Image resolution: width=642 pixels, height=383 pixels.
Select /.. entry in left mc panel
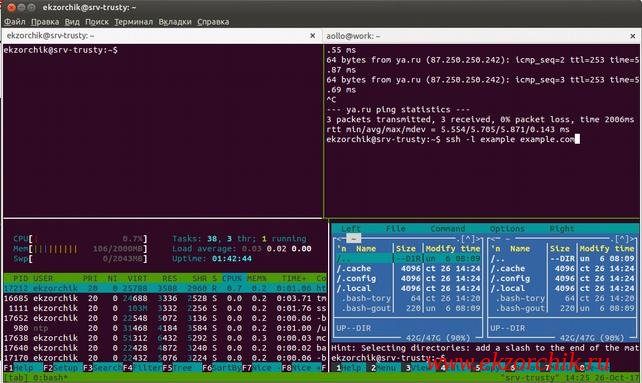click(x=407, y=258)
